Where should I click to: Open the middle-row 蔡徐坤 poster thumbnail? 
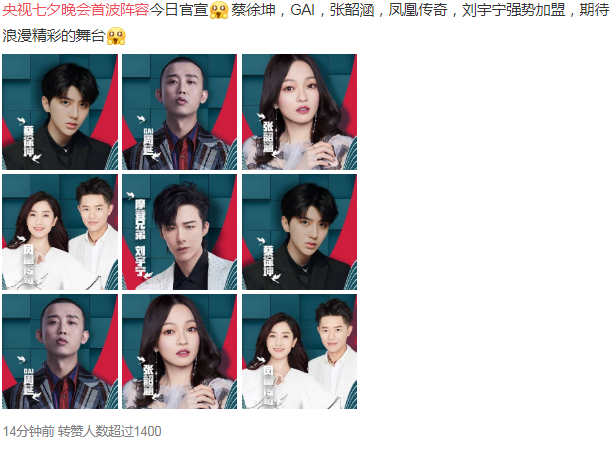pos(300,232)
